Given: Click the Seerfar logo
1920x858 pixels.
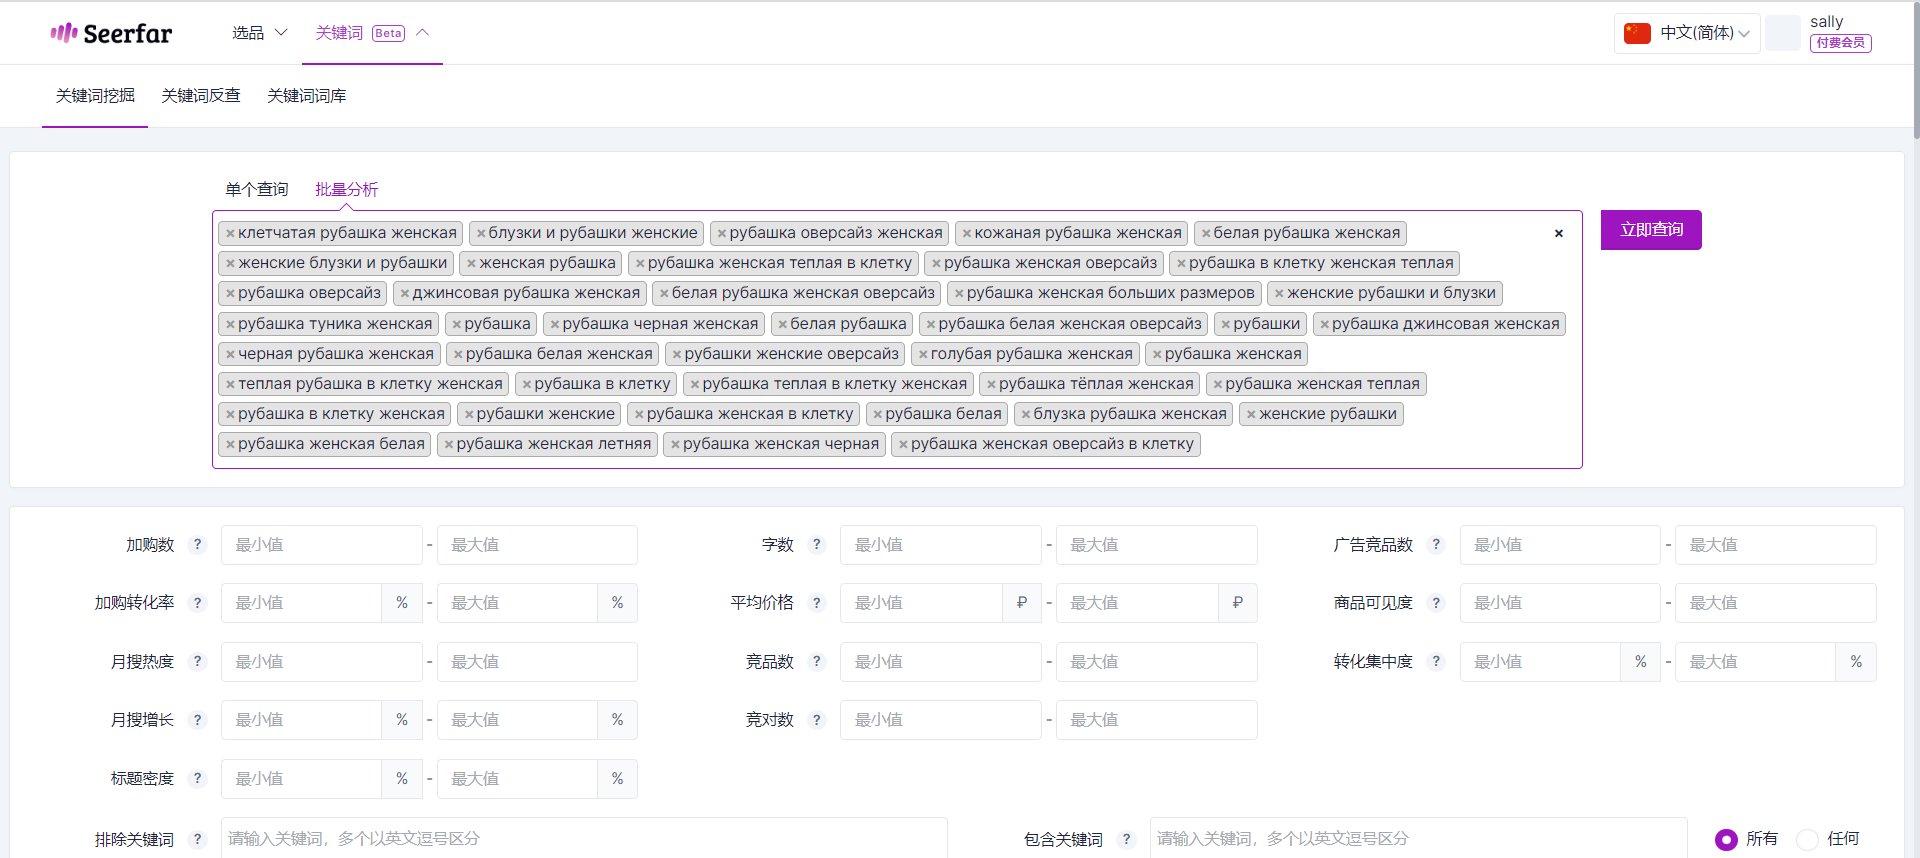Looking at the screenshot, I should (111, 33).
